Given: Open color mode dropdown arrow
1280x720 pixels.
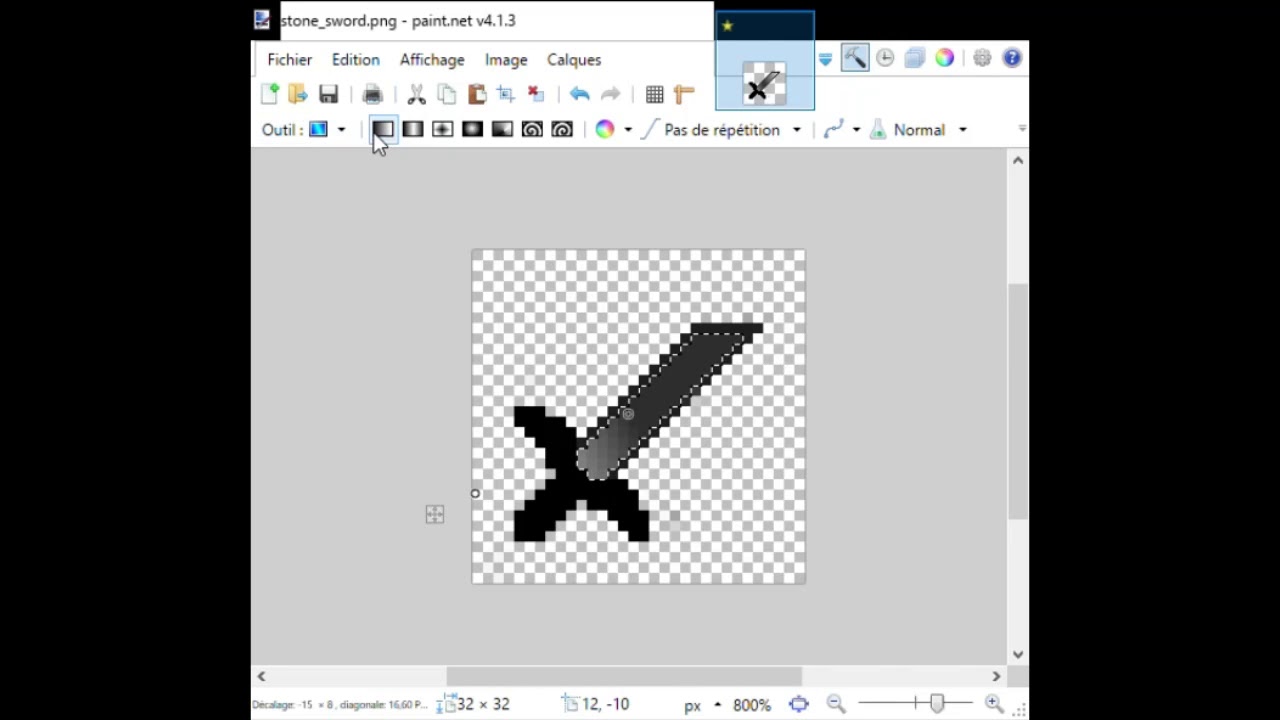Looking at the screenshot, I should (628, 130).
